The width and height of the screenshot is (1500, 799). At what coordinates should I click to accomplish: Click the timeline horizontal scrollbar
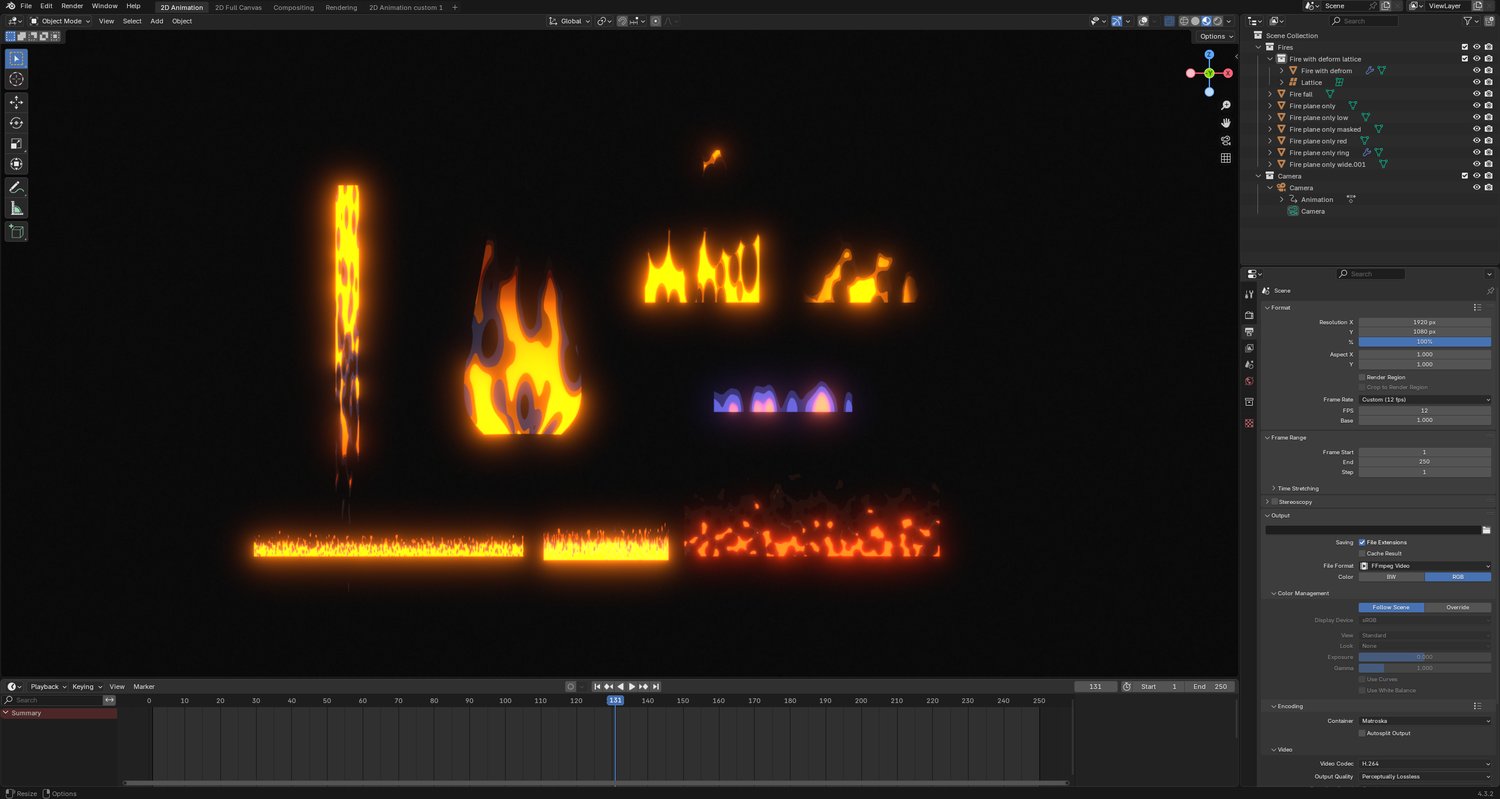pos(596,783)
